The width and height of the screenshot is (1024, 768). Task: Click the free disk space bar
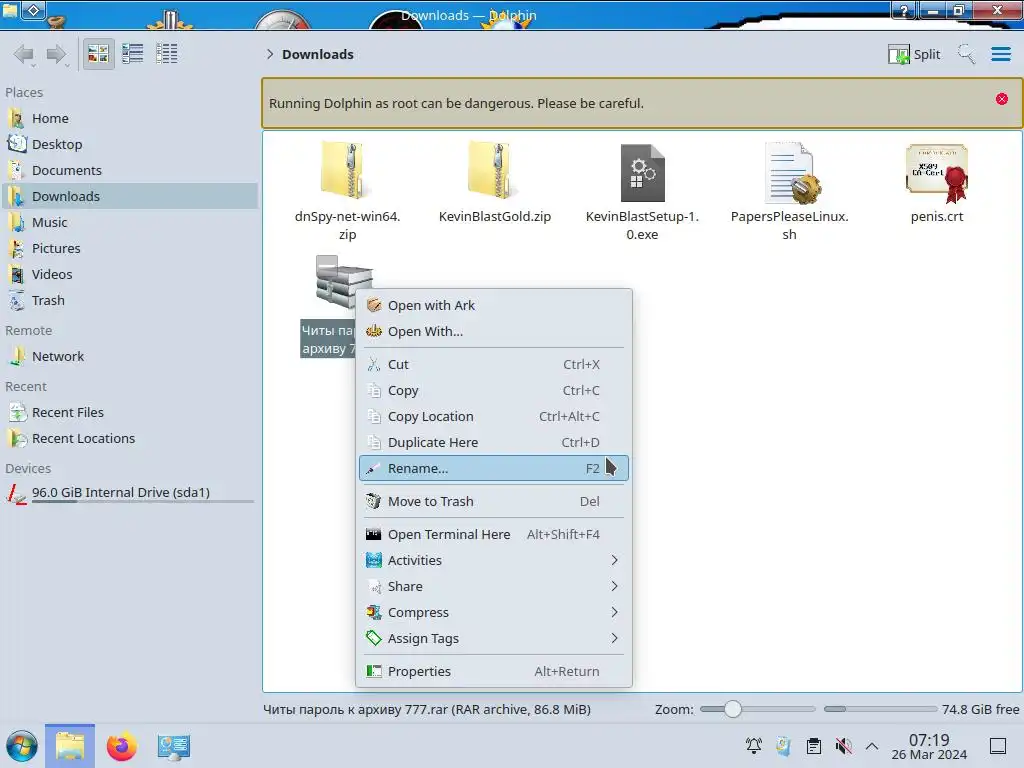click(x=880, y=709)
